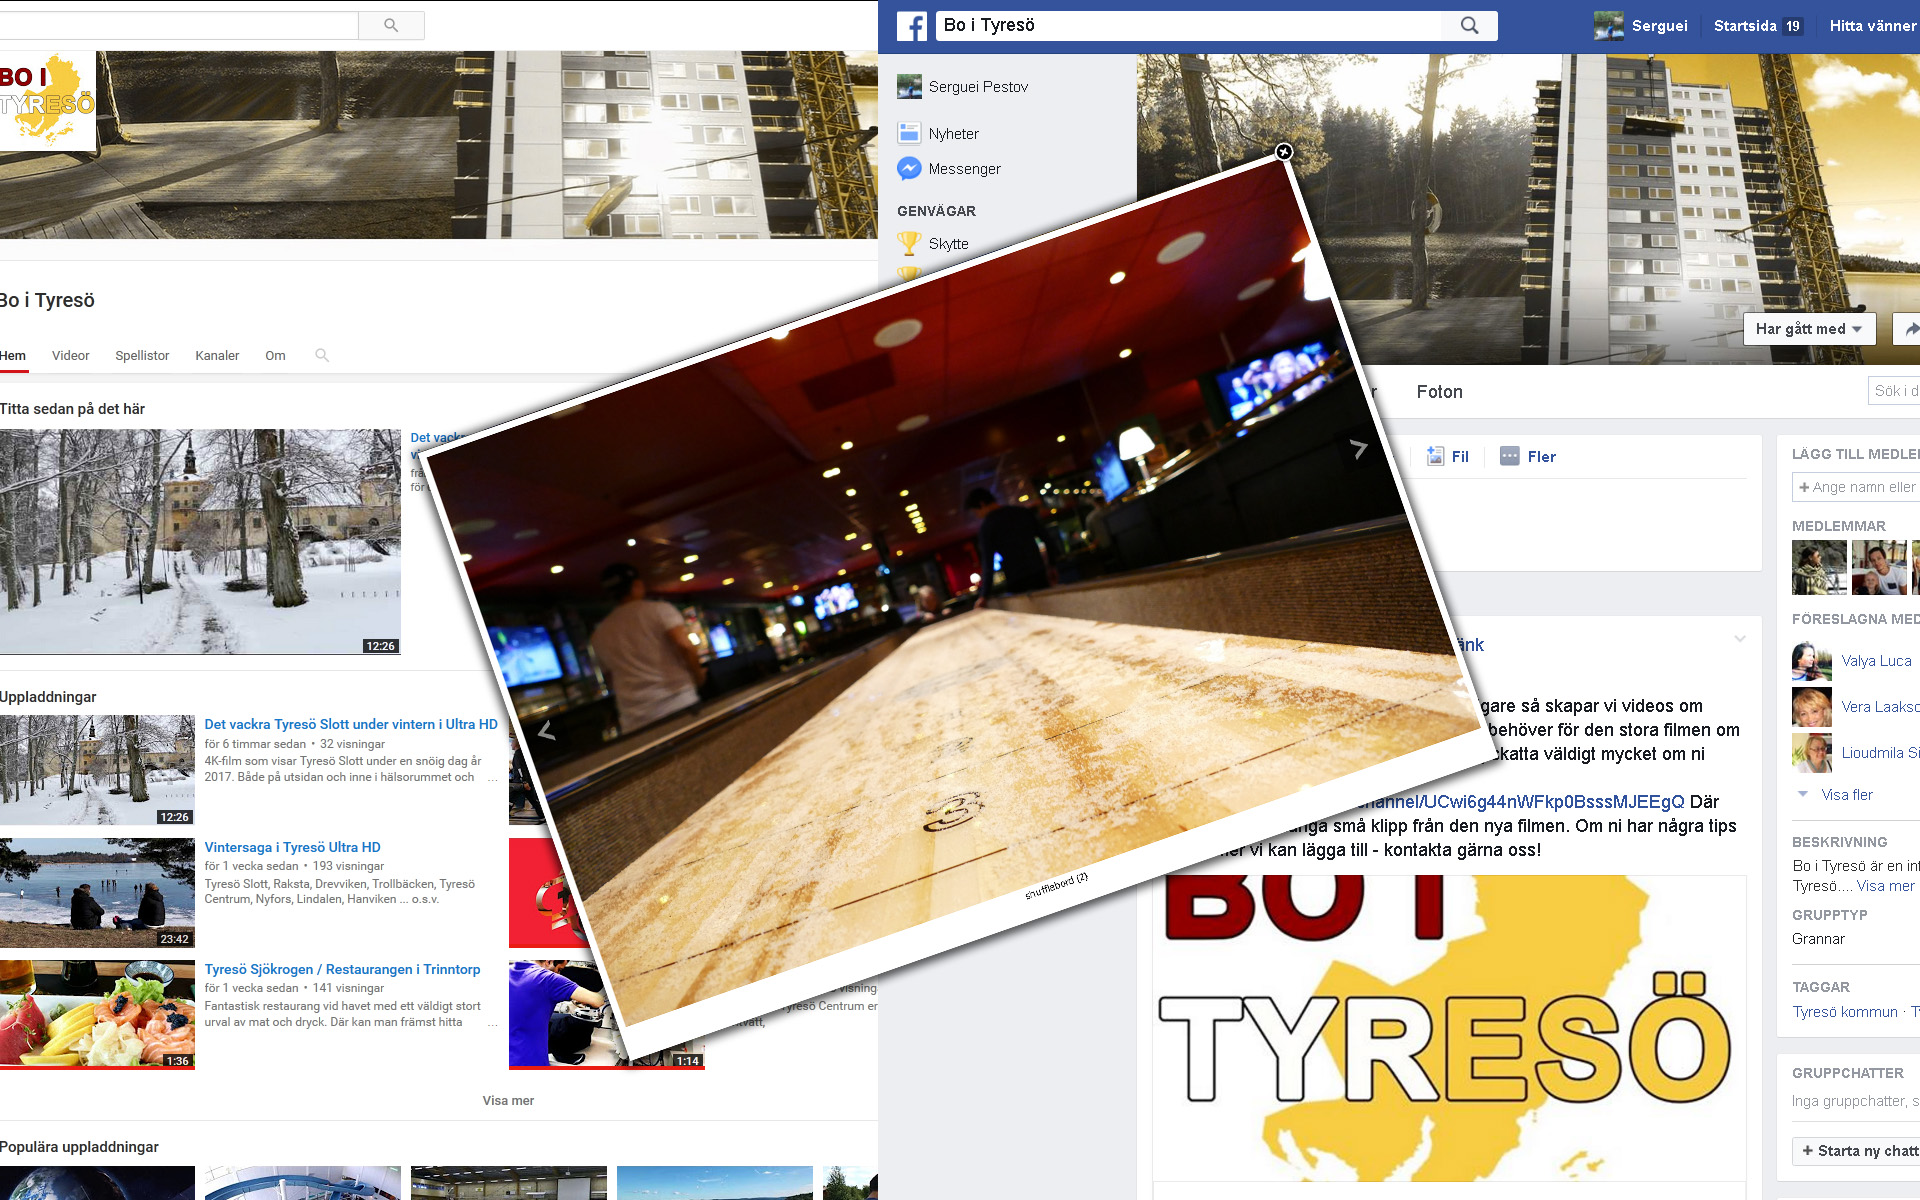1920x1200 pixels.
Task: Click Startsida in Facebook top bar
Action: tap(1745, 26)
